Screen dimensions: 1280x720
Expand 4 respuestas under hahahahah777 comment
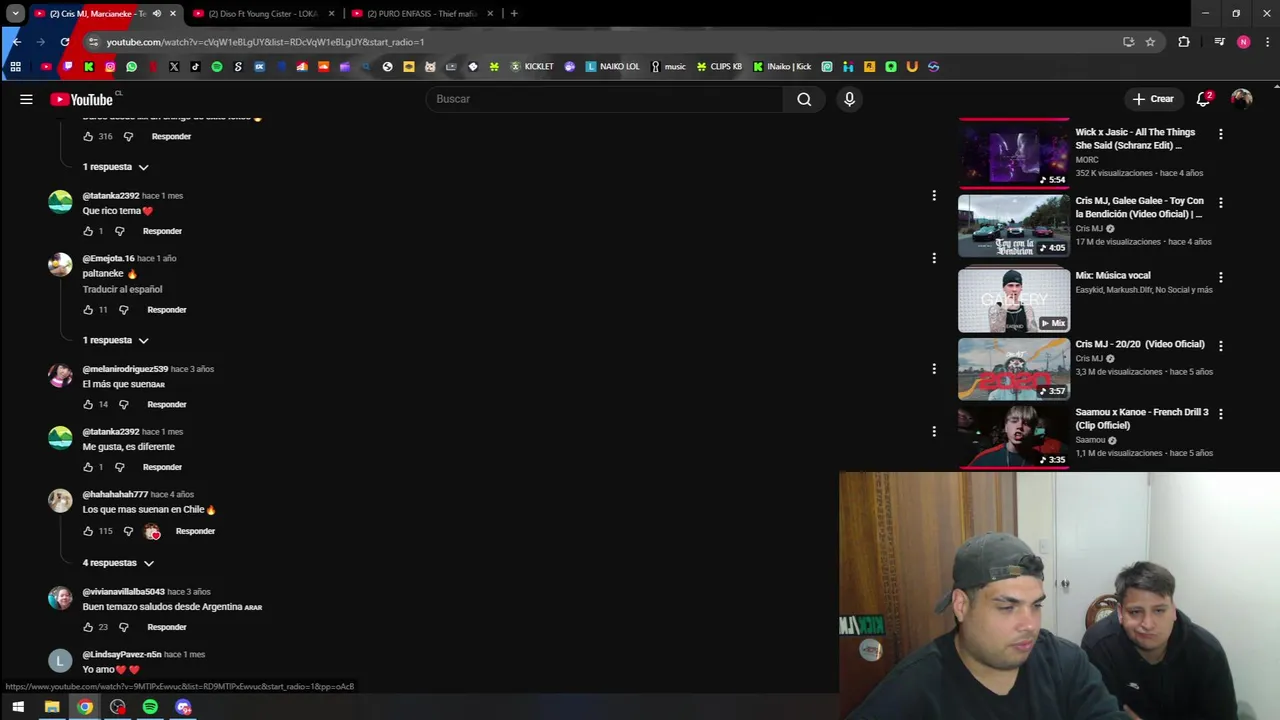(118, 563)
